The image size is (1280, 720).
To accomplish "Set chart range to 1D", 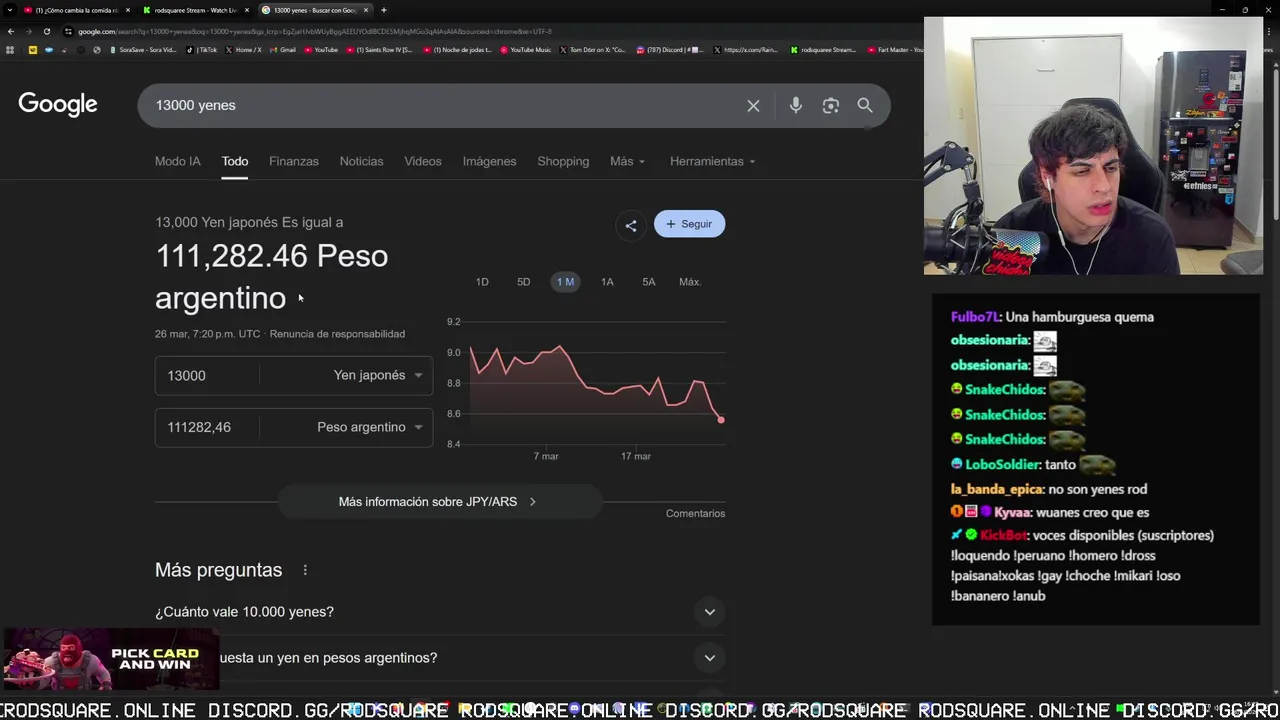I will 482,282.
